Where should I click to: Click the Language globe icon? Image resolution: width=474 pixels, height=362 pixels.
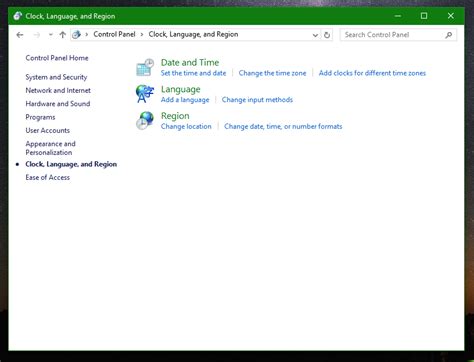(x=145, y=94)
